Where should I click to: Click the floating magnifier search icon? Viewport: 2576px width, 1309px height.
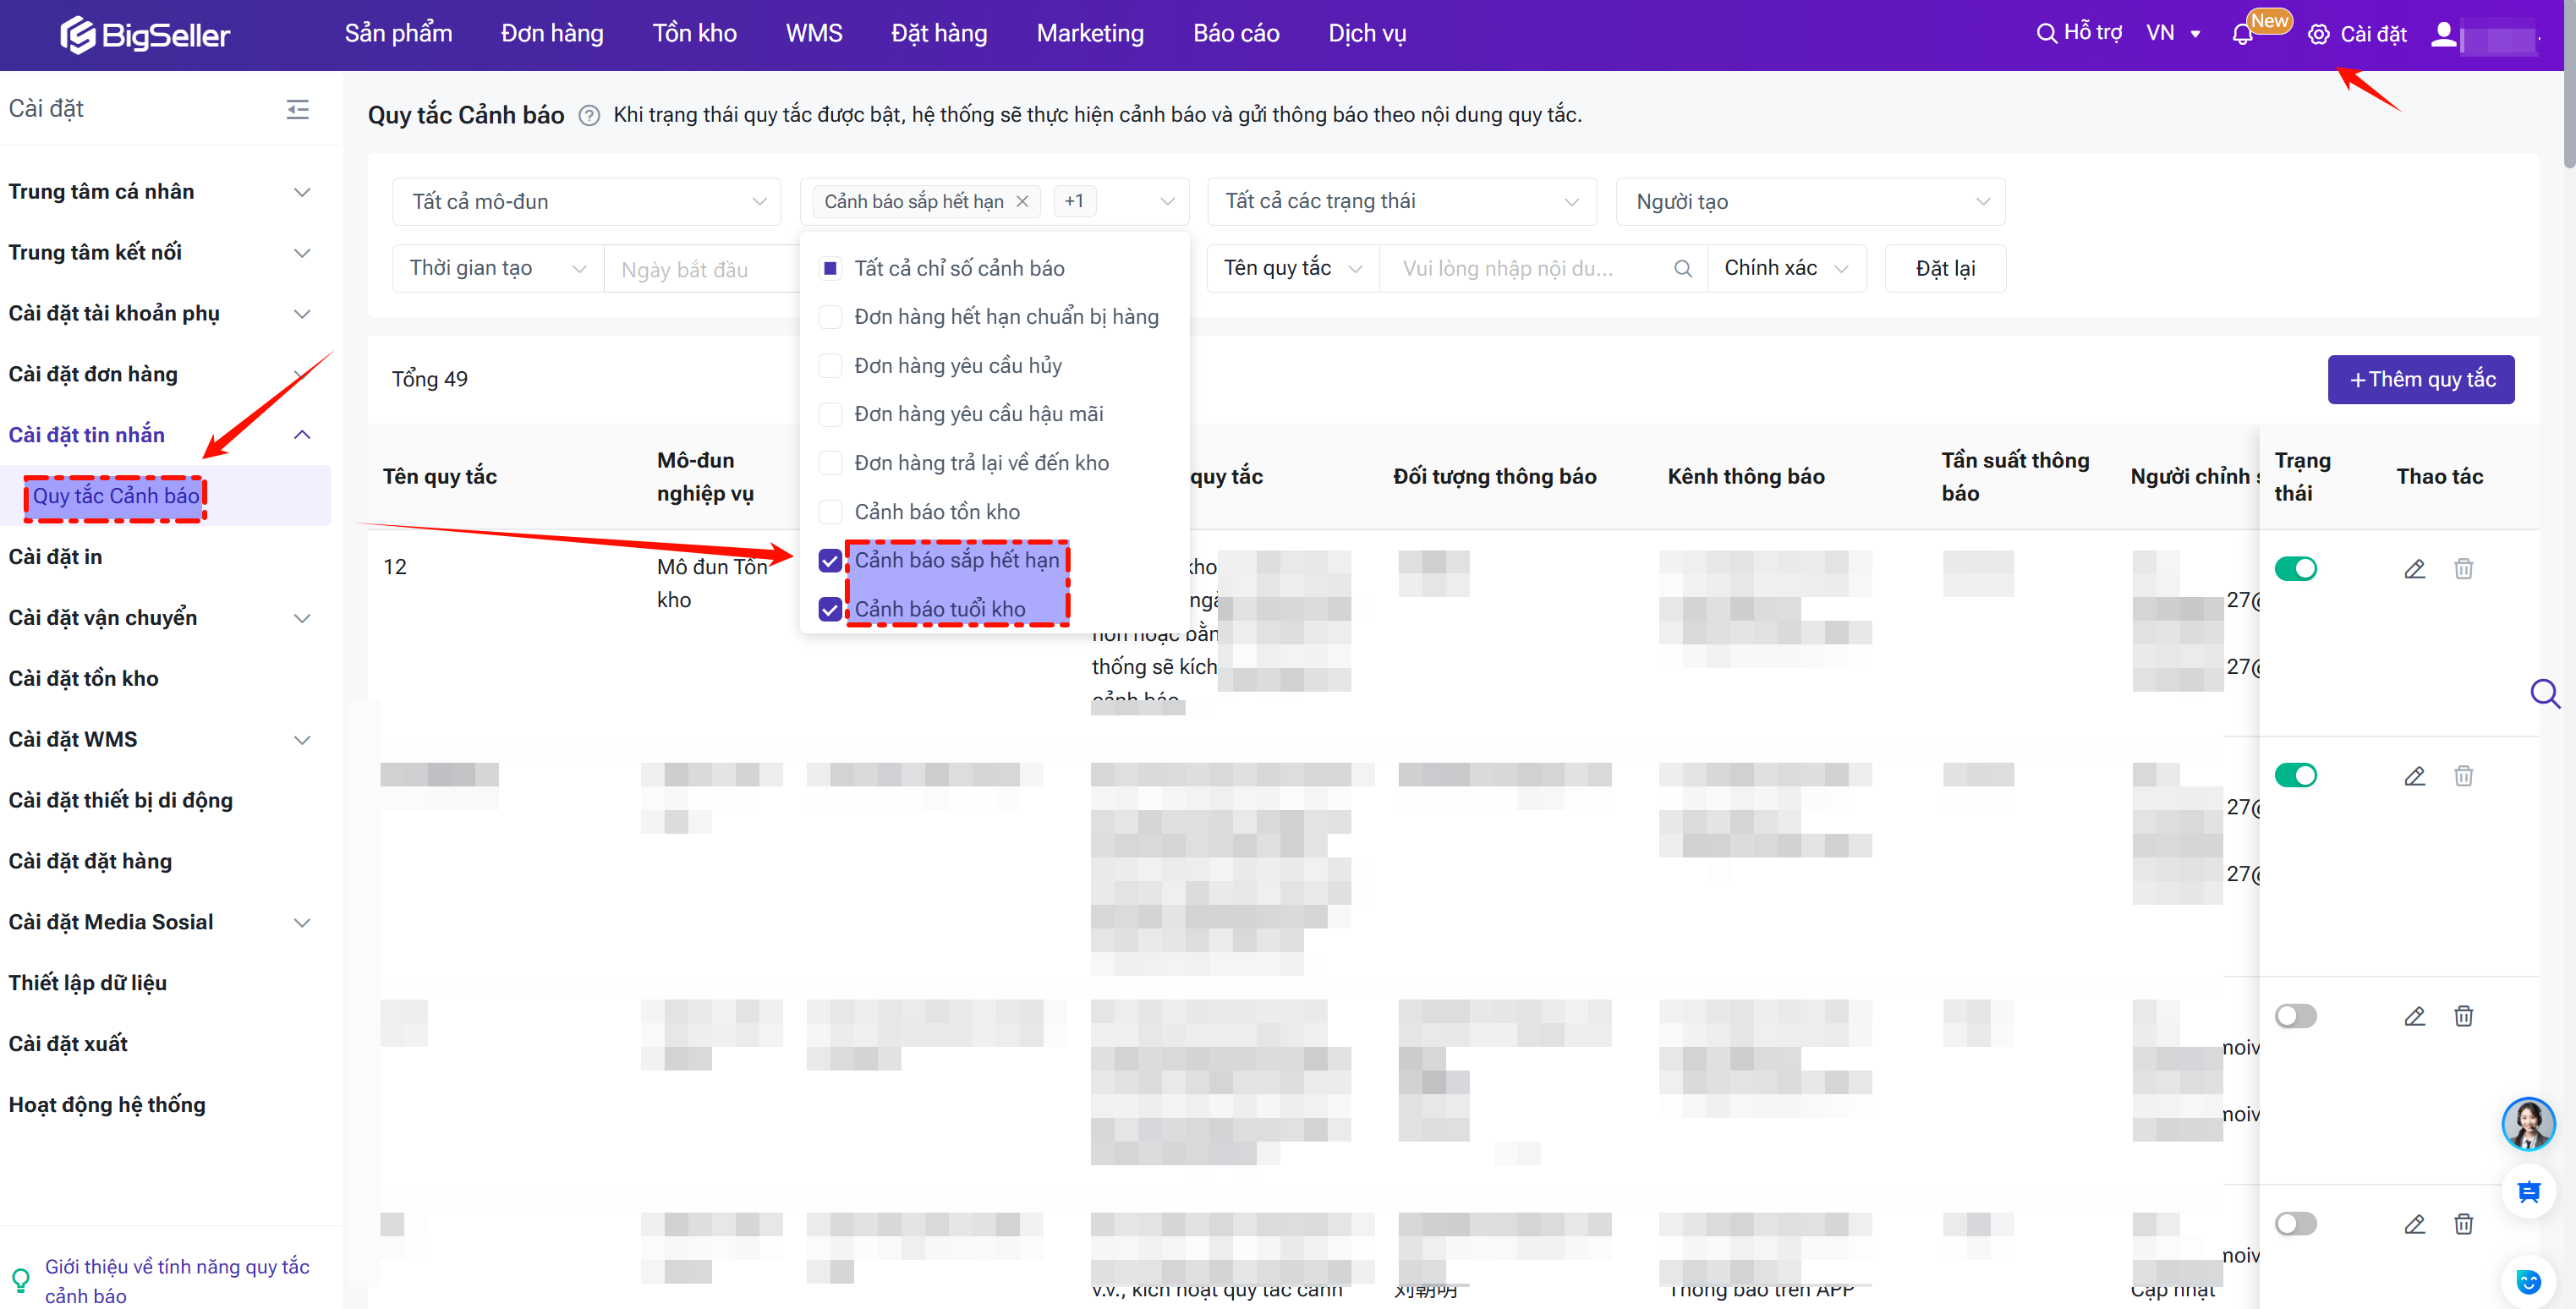(2544, 693)
